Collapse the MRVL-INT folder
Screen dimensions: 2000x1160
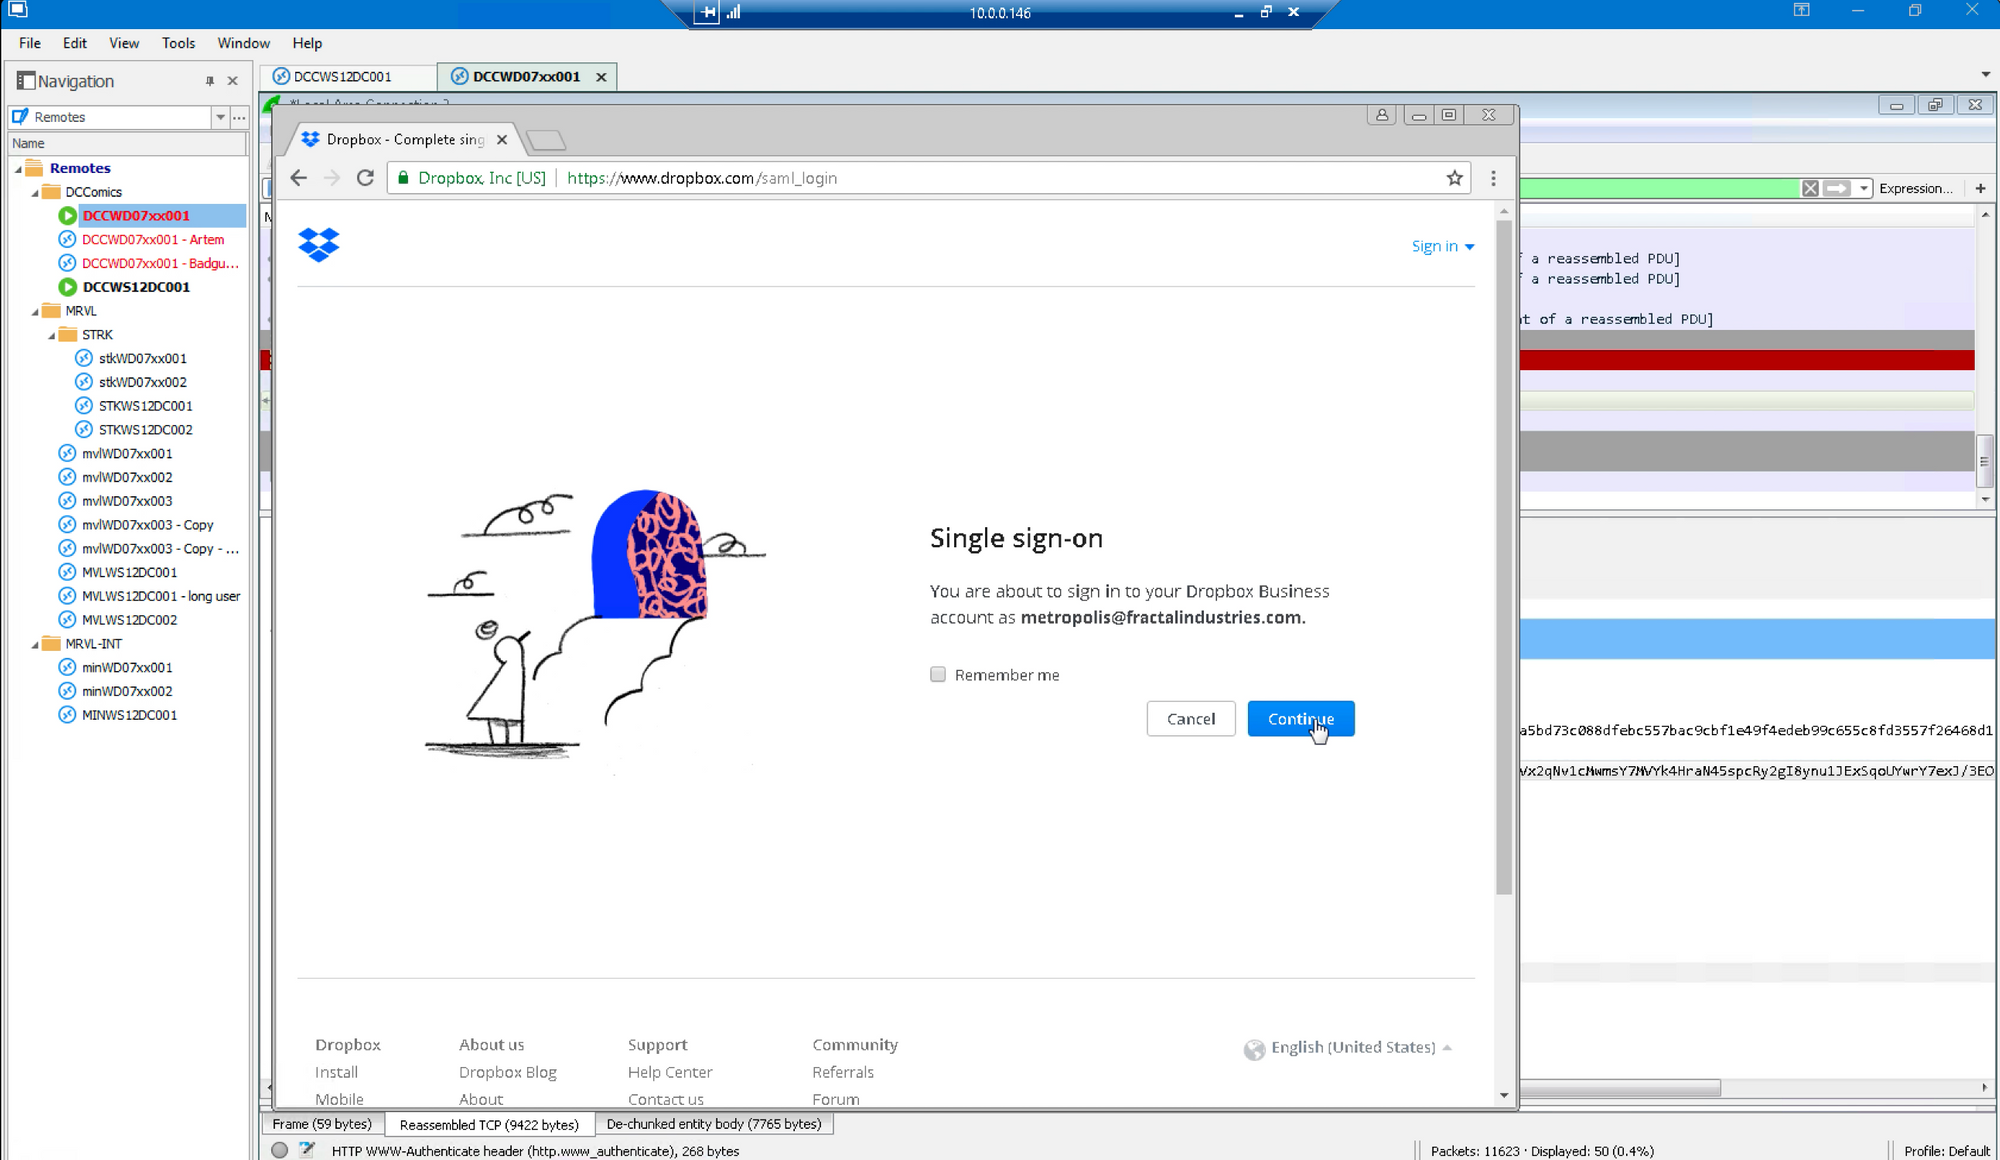coord(35,645)
